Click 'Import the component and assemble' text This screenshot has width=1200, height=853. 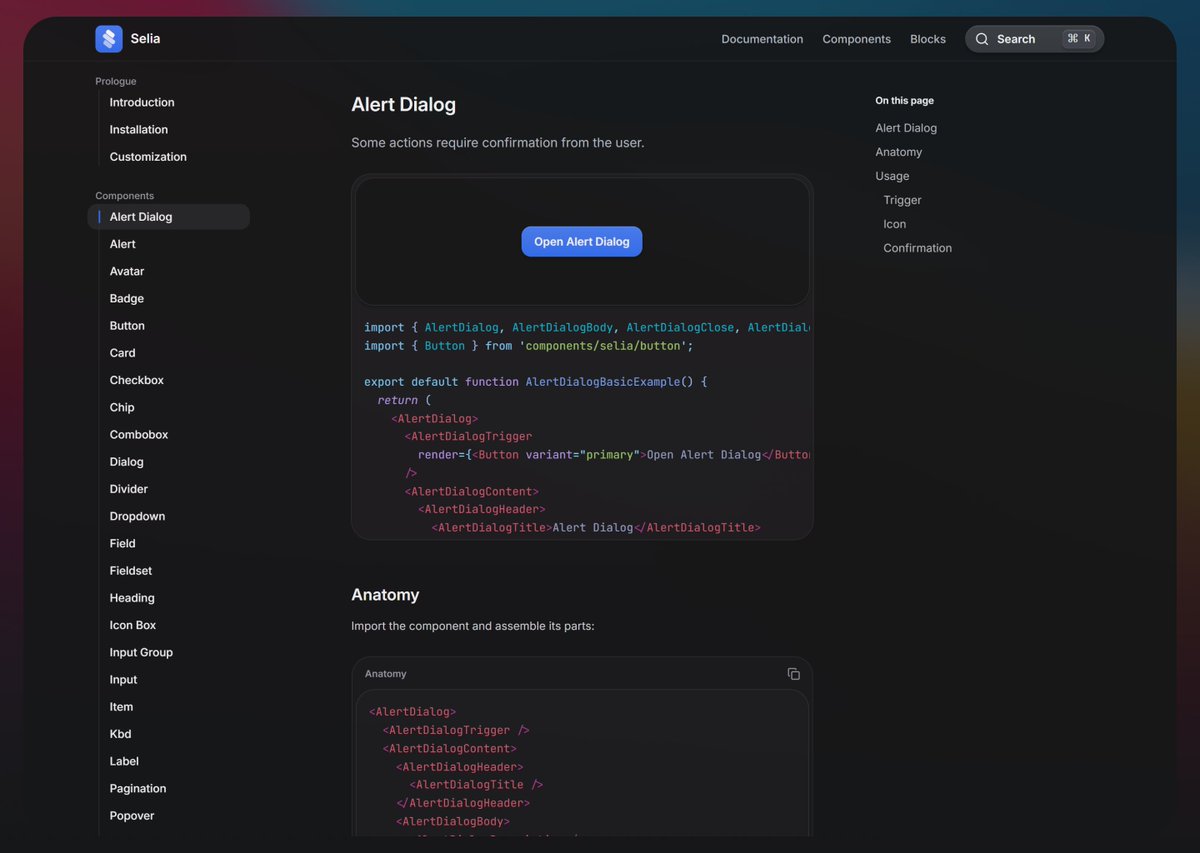473,626
